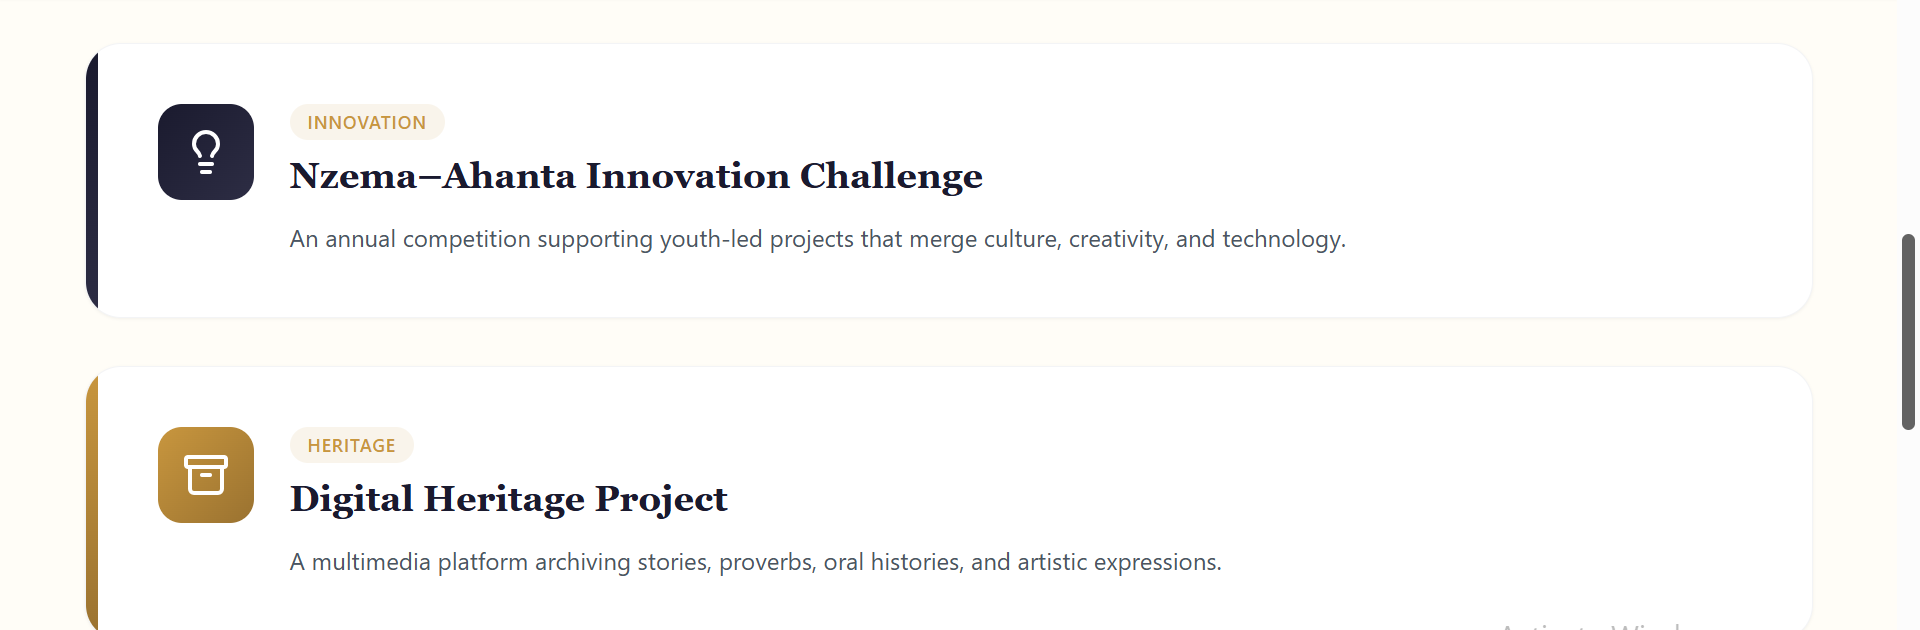This screenshot has height=630, width=1920.
Task: Click the word "Project" in the Heritage title
Action: click(661, 499)
